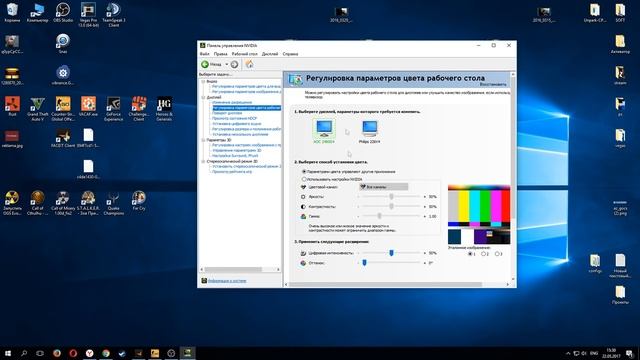Open the Recycle Bin (Корзина) icon

tap(12, 12)
